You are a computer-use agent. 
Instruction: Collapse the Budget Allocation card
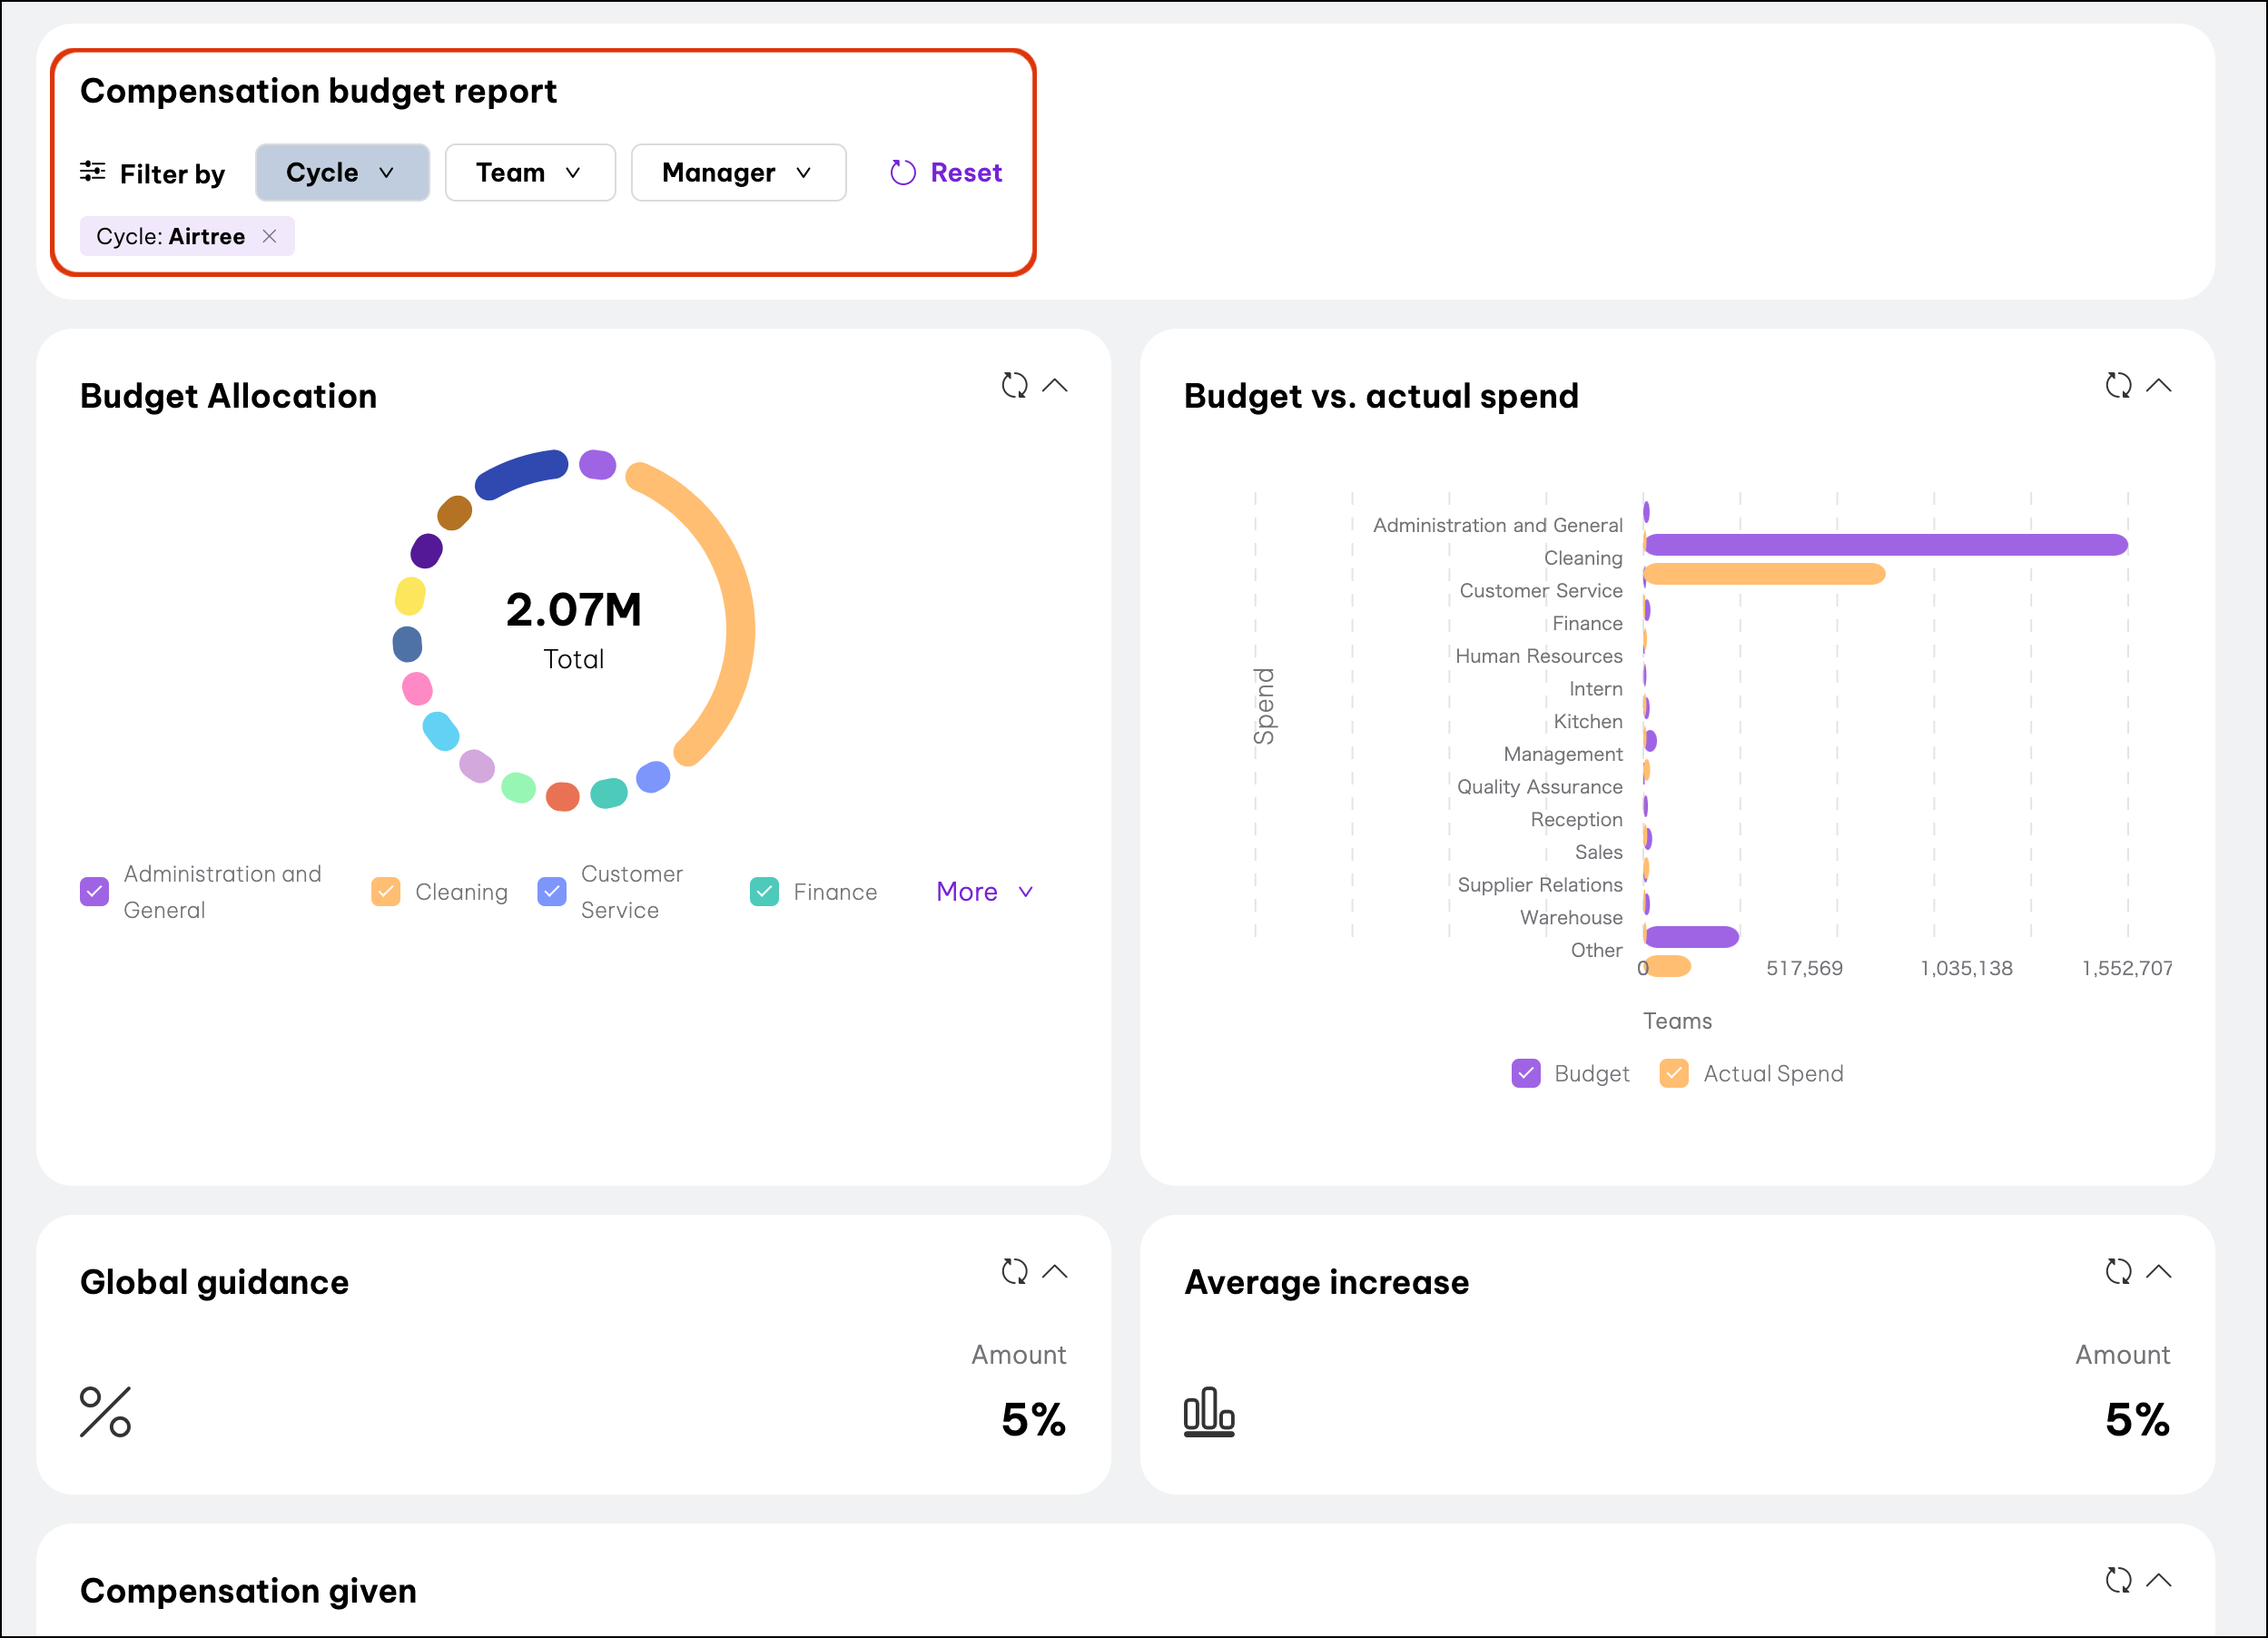1054,385
